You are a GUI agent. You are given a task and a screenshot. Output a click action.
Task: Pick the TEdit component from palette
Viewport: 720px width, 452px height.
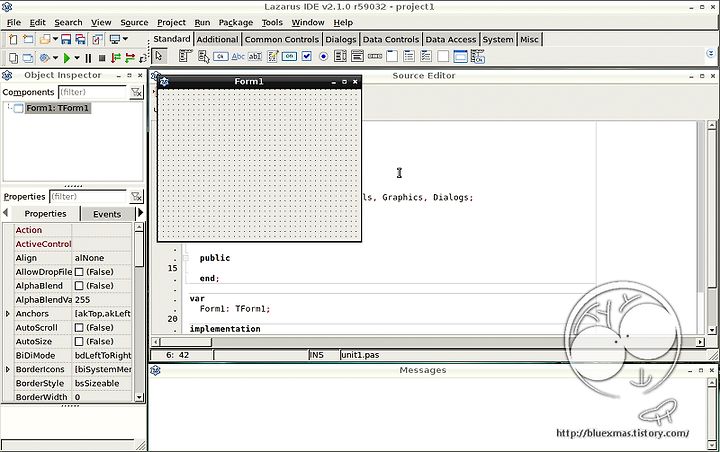[x=255, y=56]
